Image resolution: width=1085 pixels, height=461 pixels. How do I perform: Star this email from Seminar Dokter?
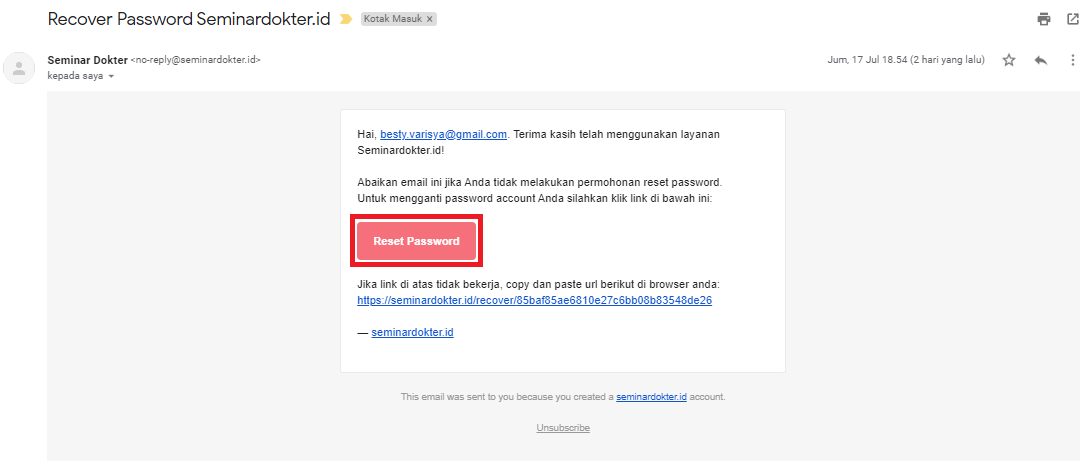1009,60
